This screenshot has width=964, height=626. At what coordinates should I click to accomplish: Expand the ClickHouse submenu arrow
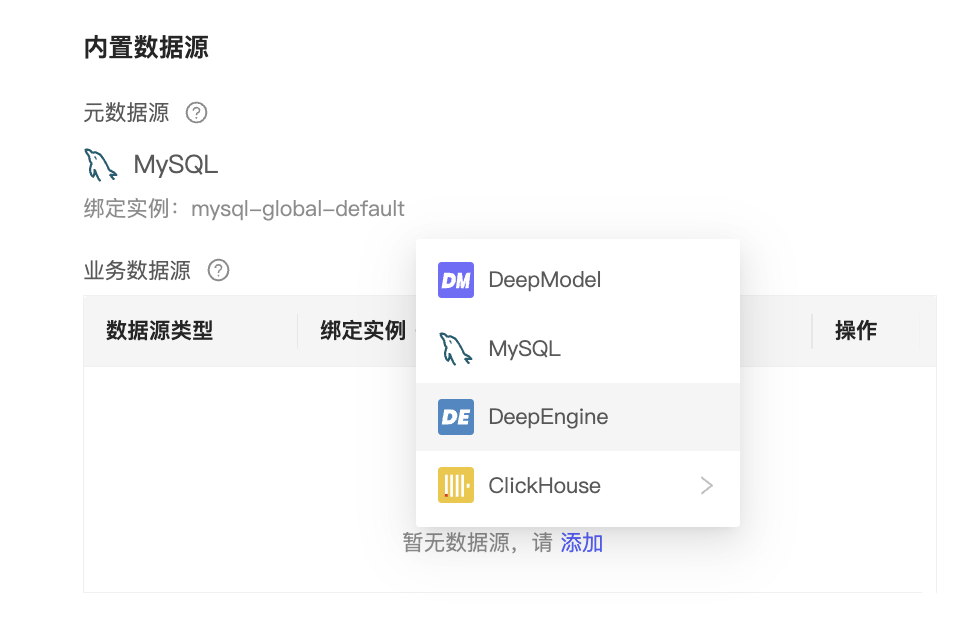(x=707, y=486)
